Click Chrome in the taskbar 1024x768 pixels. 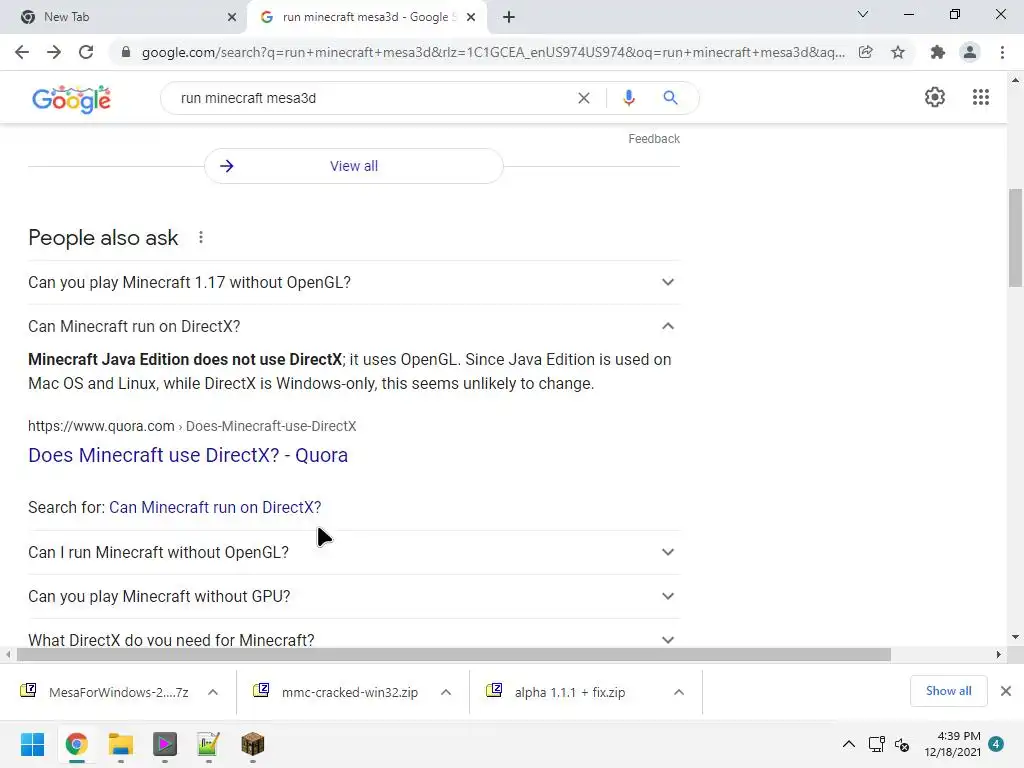pyautogui.click(x=76, y=744)
